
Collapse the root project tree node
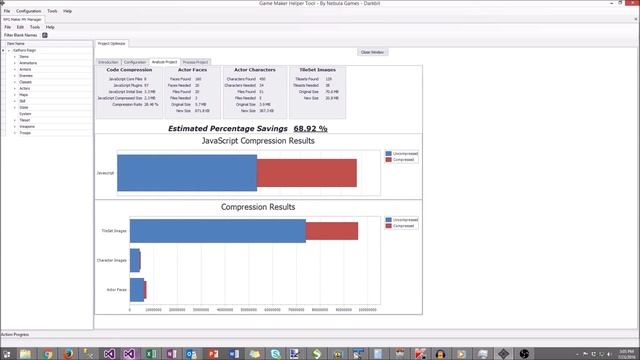pos(9,50)
